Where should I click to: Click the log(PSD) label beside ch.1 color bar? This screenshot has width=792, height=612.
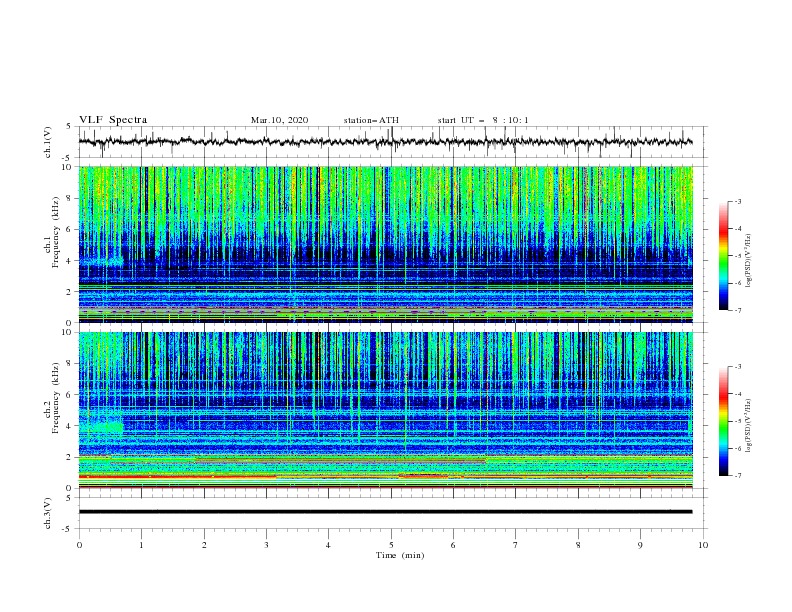[x=749, y=261]
